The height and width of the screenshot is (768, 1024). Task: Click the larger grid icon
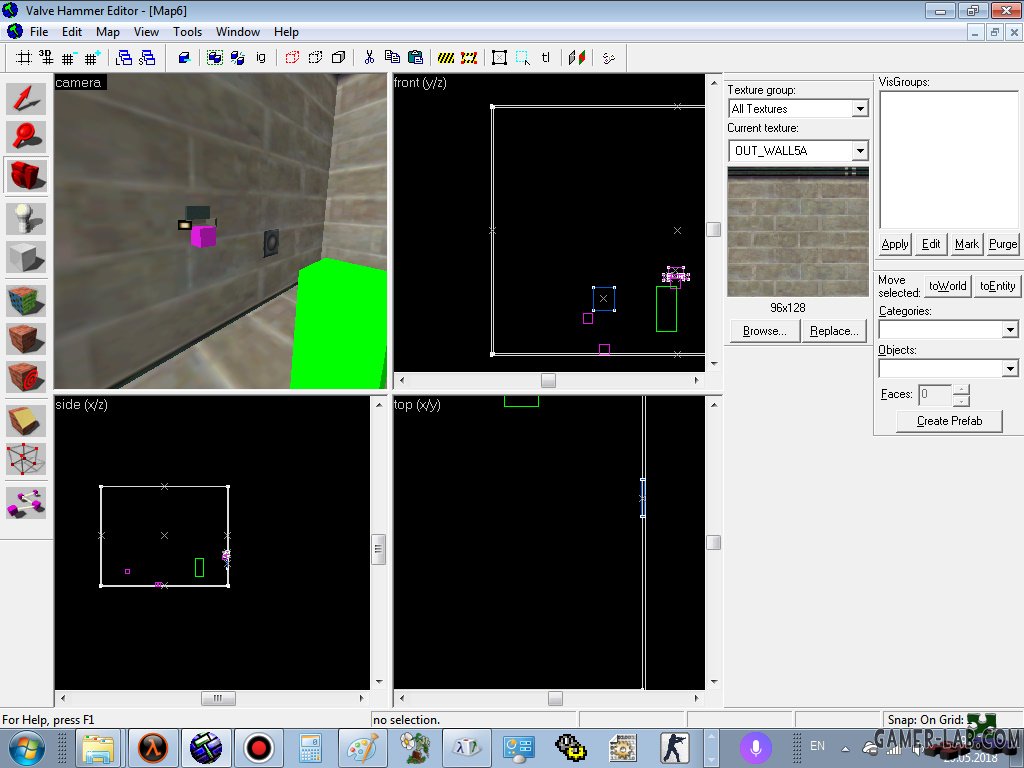tap(91, 58)
